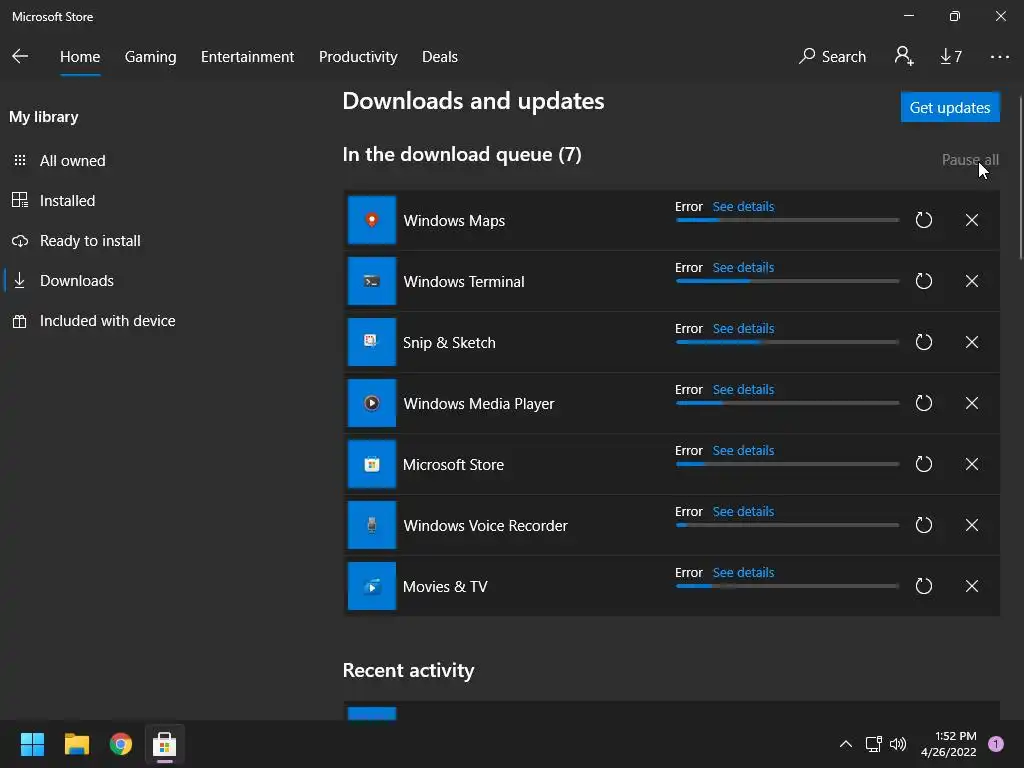Image resolution: width=1024 pixels, height=768 pixels.
Task: Open the account sign-in icon
Action: (x=904, y=56)
